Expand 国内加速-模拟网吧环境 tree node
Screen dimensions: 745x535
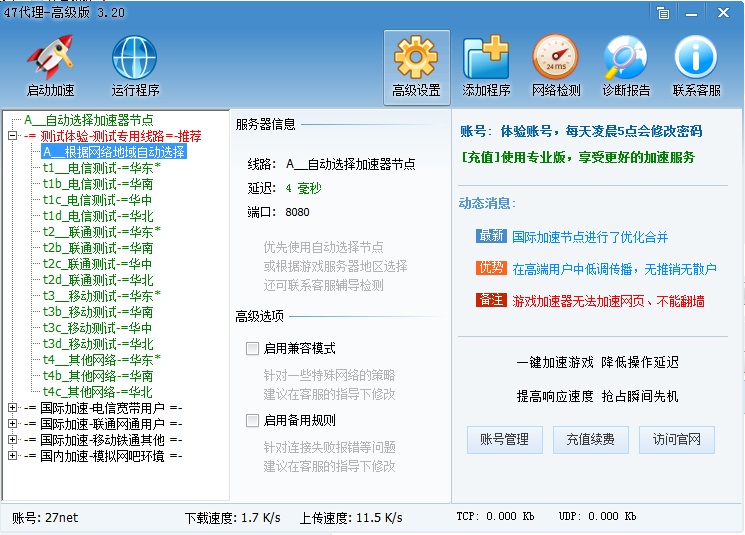12,456
